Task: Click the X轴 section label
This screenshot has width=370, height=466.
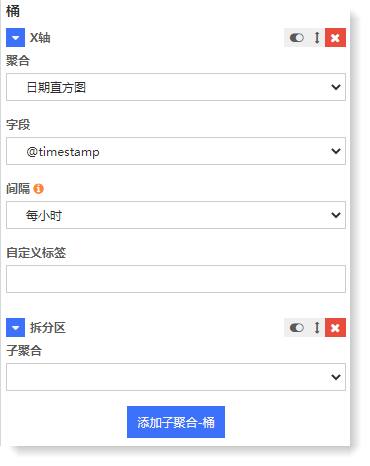Action: [x=40, y=38]
